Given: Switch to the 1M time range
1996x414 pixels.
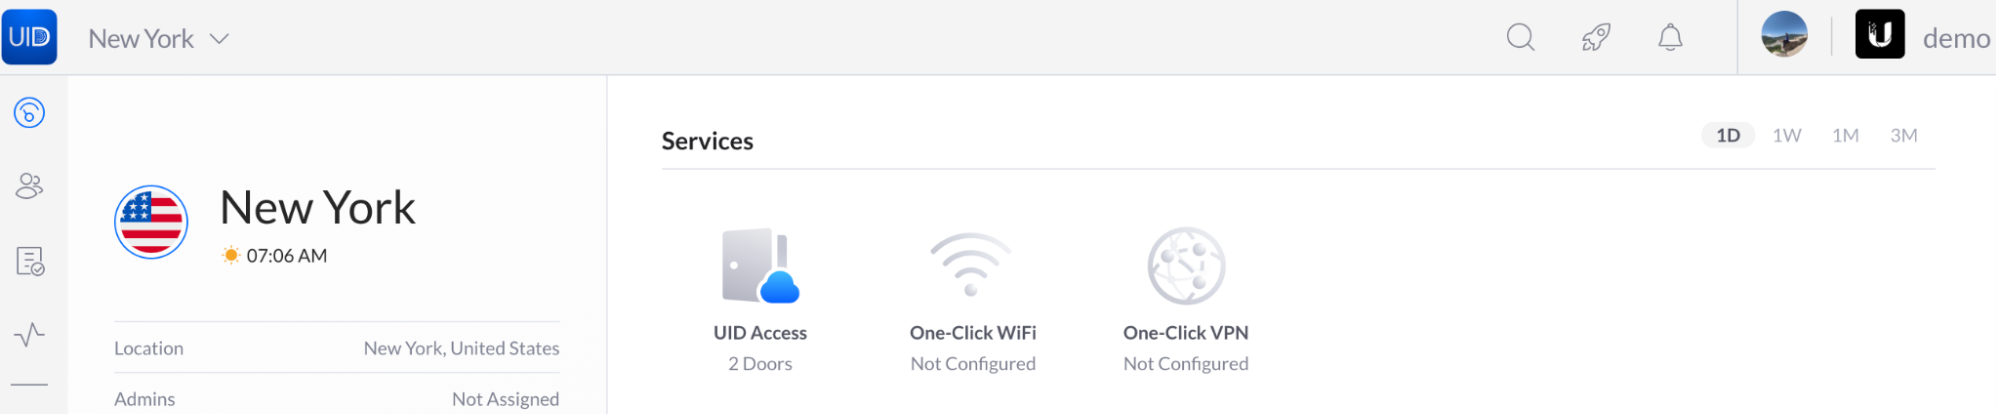Looking at the screenshot, I should [1845, 135].
